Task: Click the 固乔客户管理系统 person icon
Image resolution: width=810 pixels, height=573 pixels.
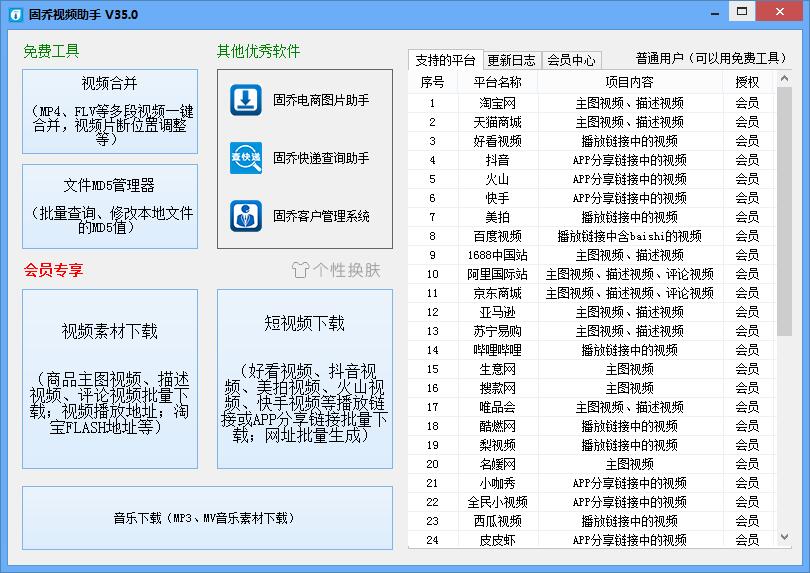Action: 245,215
